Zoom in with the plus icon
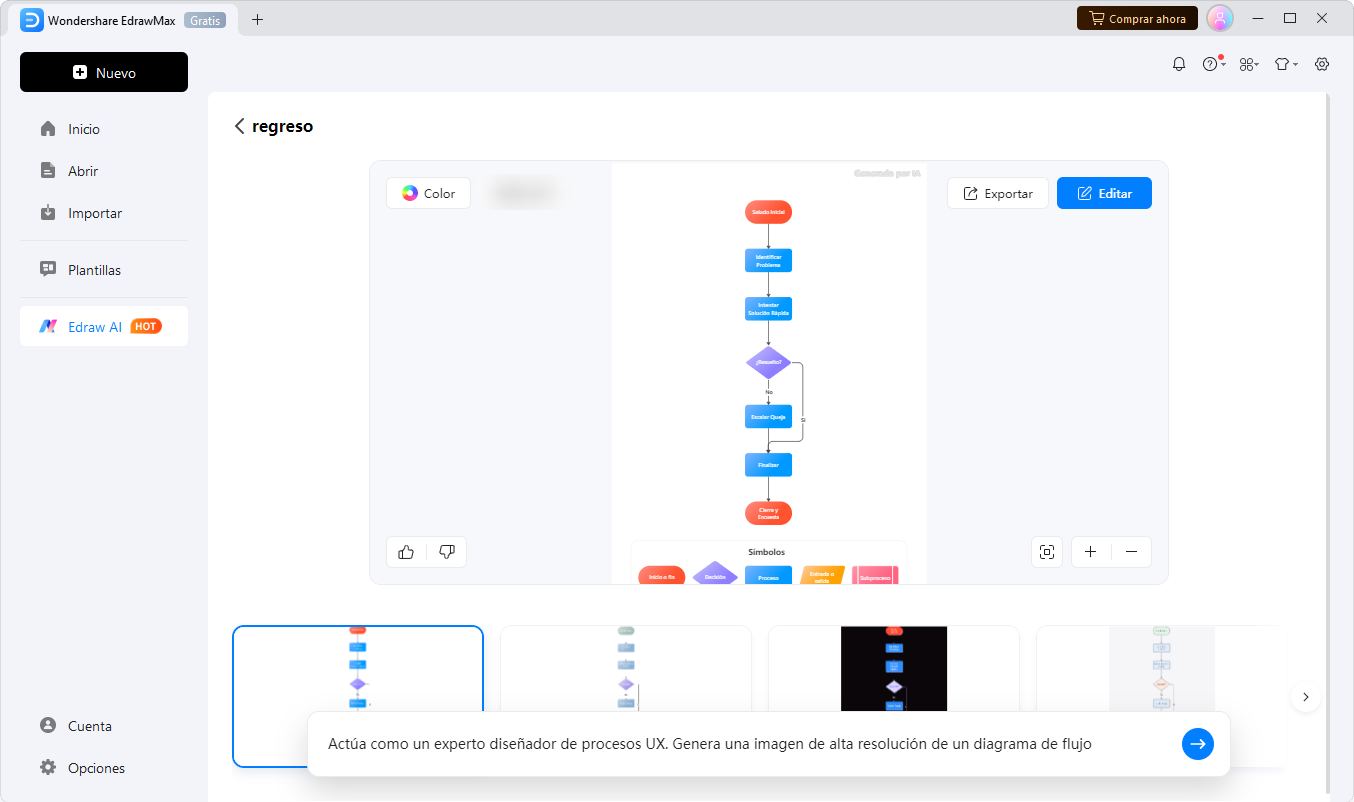Screen dimensions: 1354x802 [1090, 551]
